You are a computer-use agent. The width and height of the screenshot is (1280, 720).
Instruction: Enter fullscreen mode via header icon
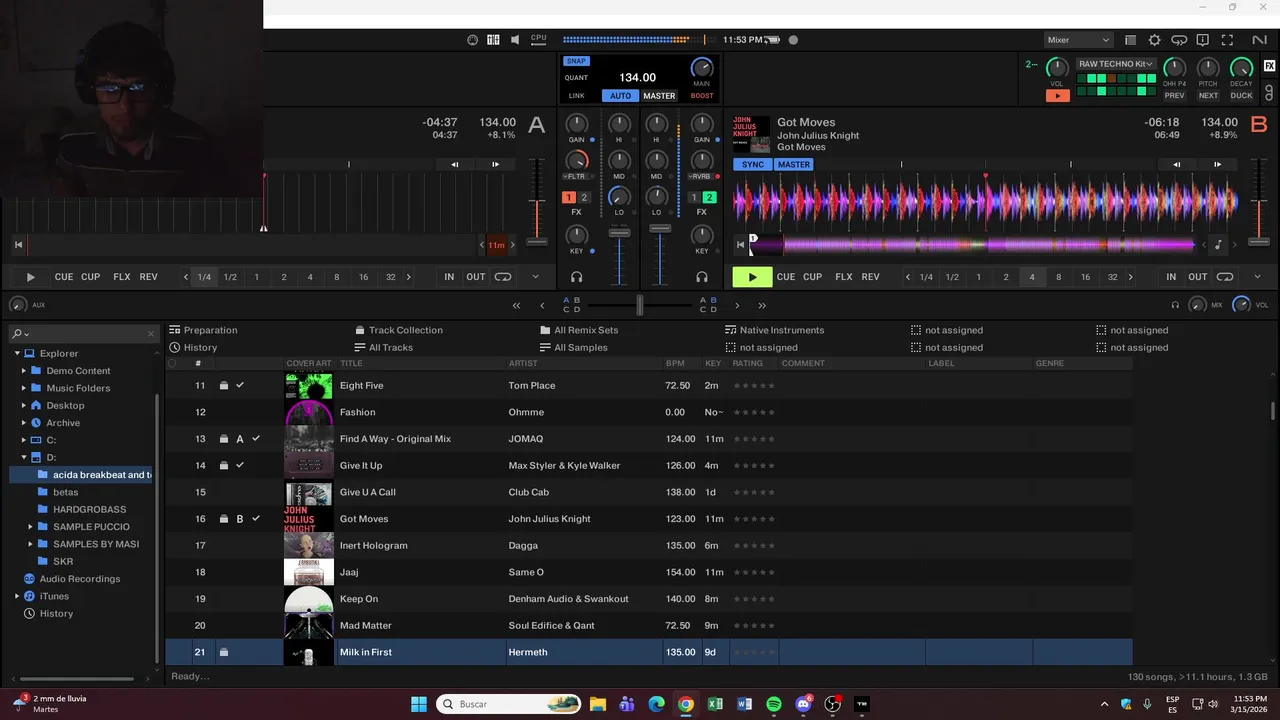1227,40
